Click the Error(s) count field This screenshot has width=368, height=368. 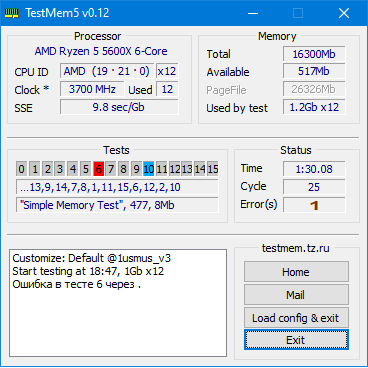(x=314, y=205)
